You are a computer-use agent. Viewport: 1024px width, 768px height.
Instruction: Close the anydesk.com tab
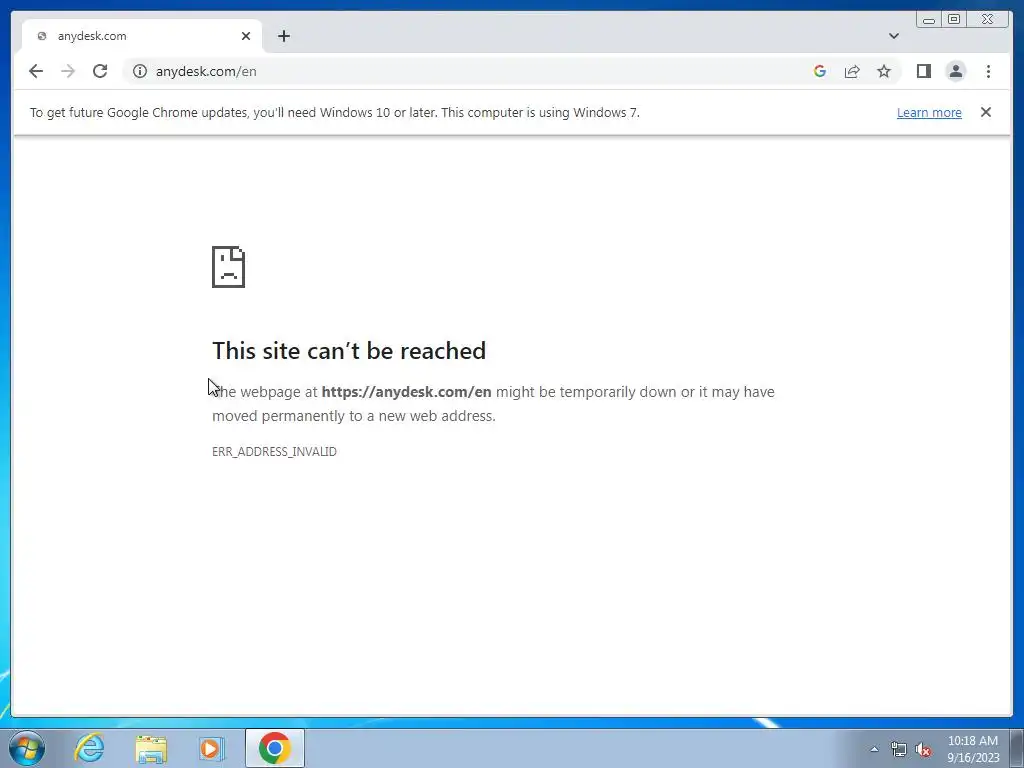click(246, 36)
